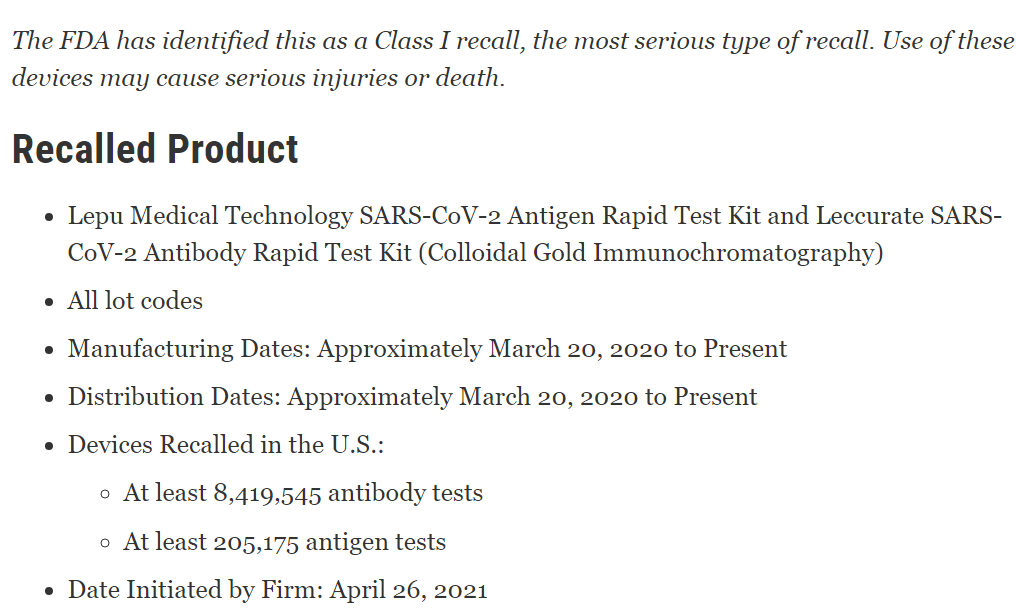1035x612 pixels.
Task: Click the bullet before Distribution Dates
Action: (x=49, y=399)
